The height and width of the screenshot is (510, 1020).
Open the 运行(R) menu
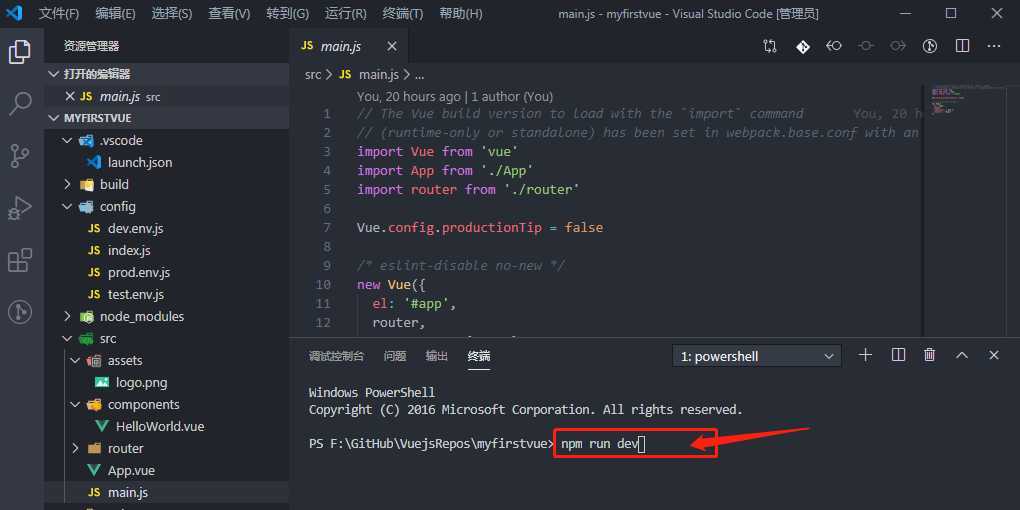(345, 14)
